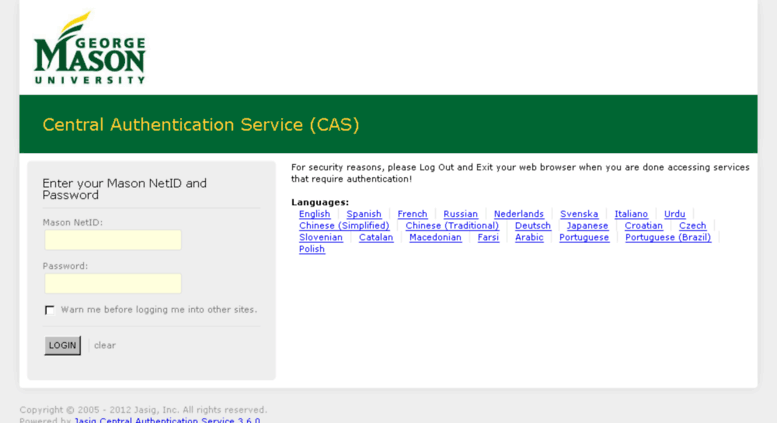Select Farsi from the languages
777x423 pixels.
click(x=489, y=237)
